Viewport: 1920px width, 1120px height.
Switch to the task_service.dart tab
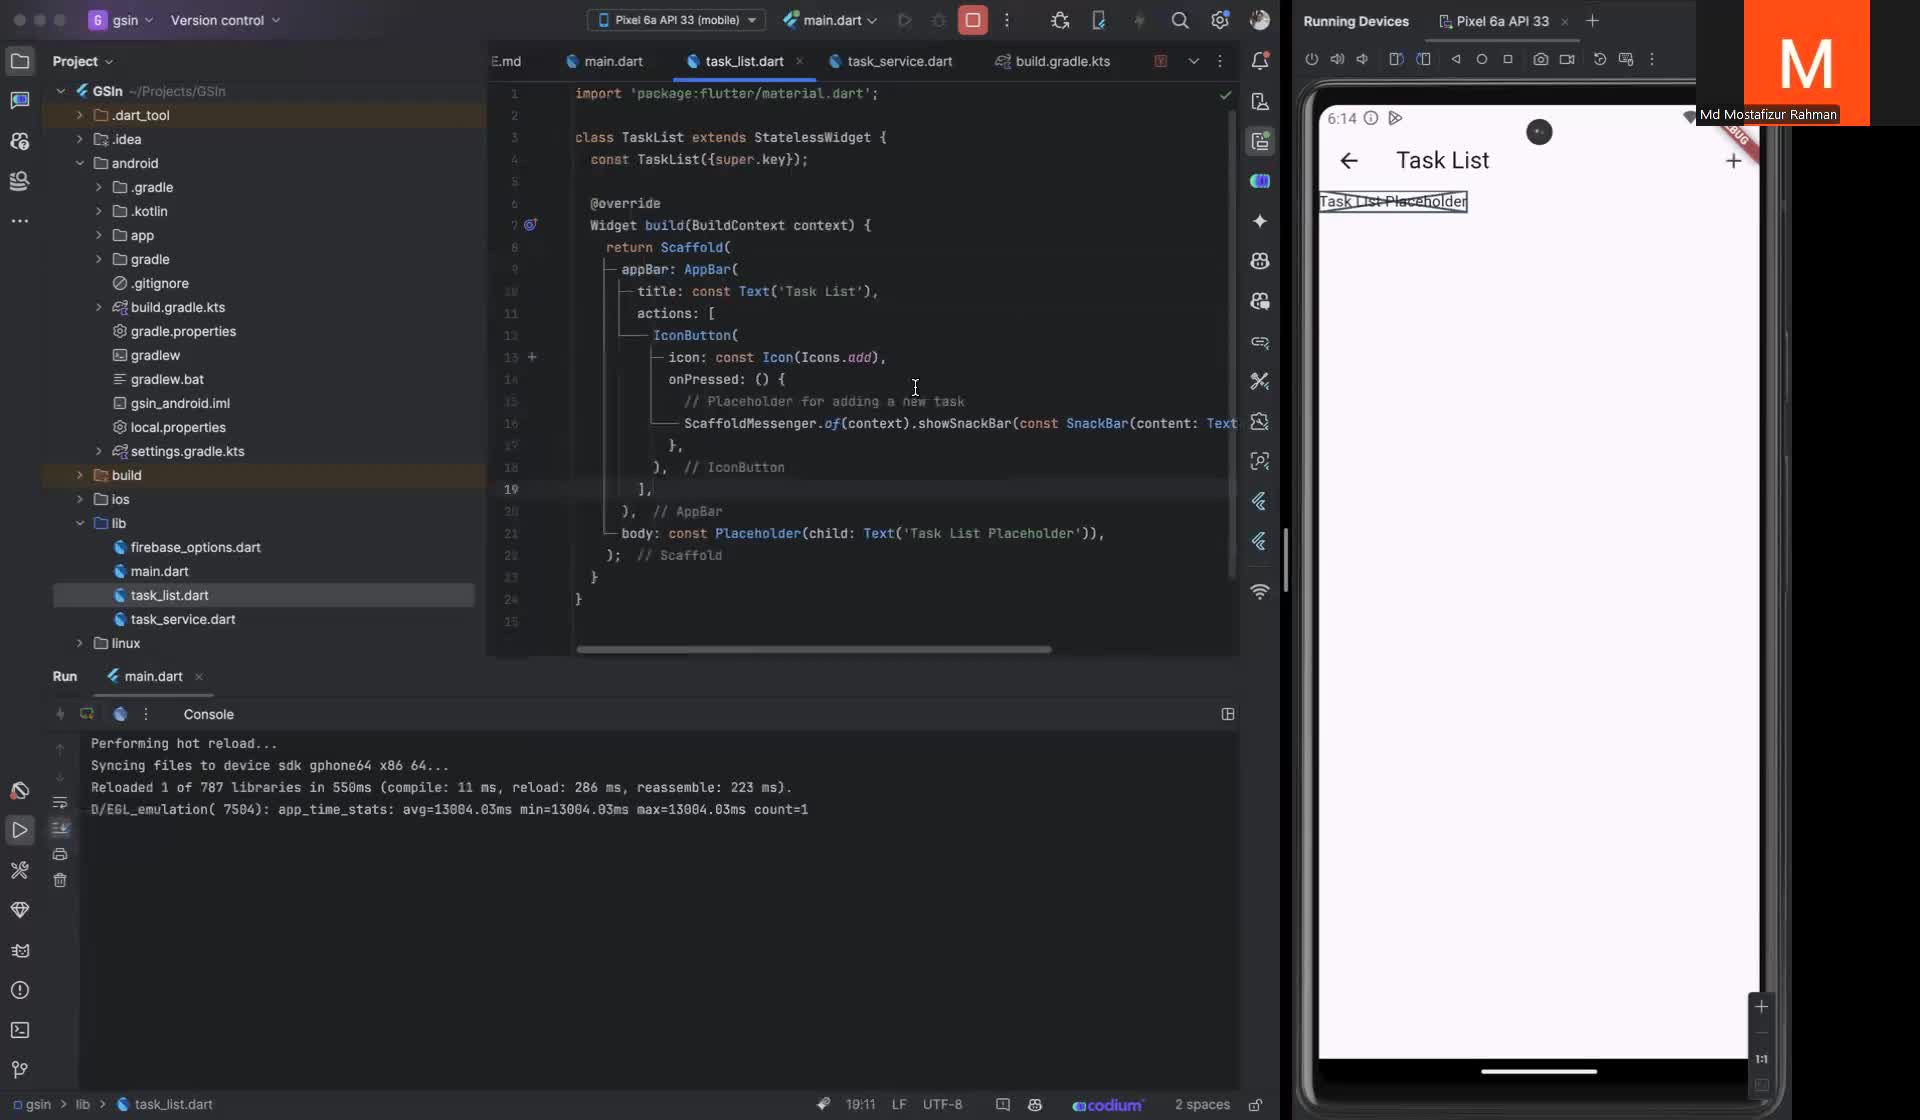pyautogui.click(x=890, y=61)
